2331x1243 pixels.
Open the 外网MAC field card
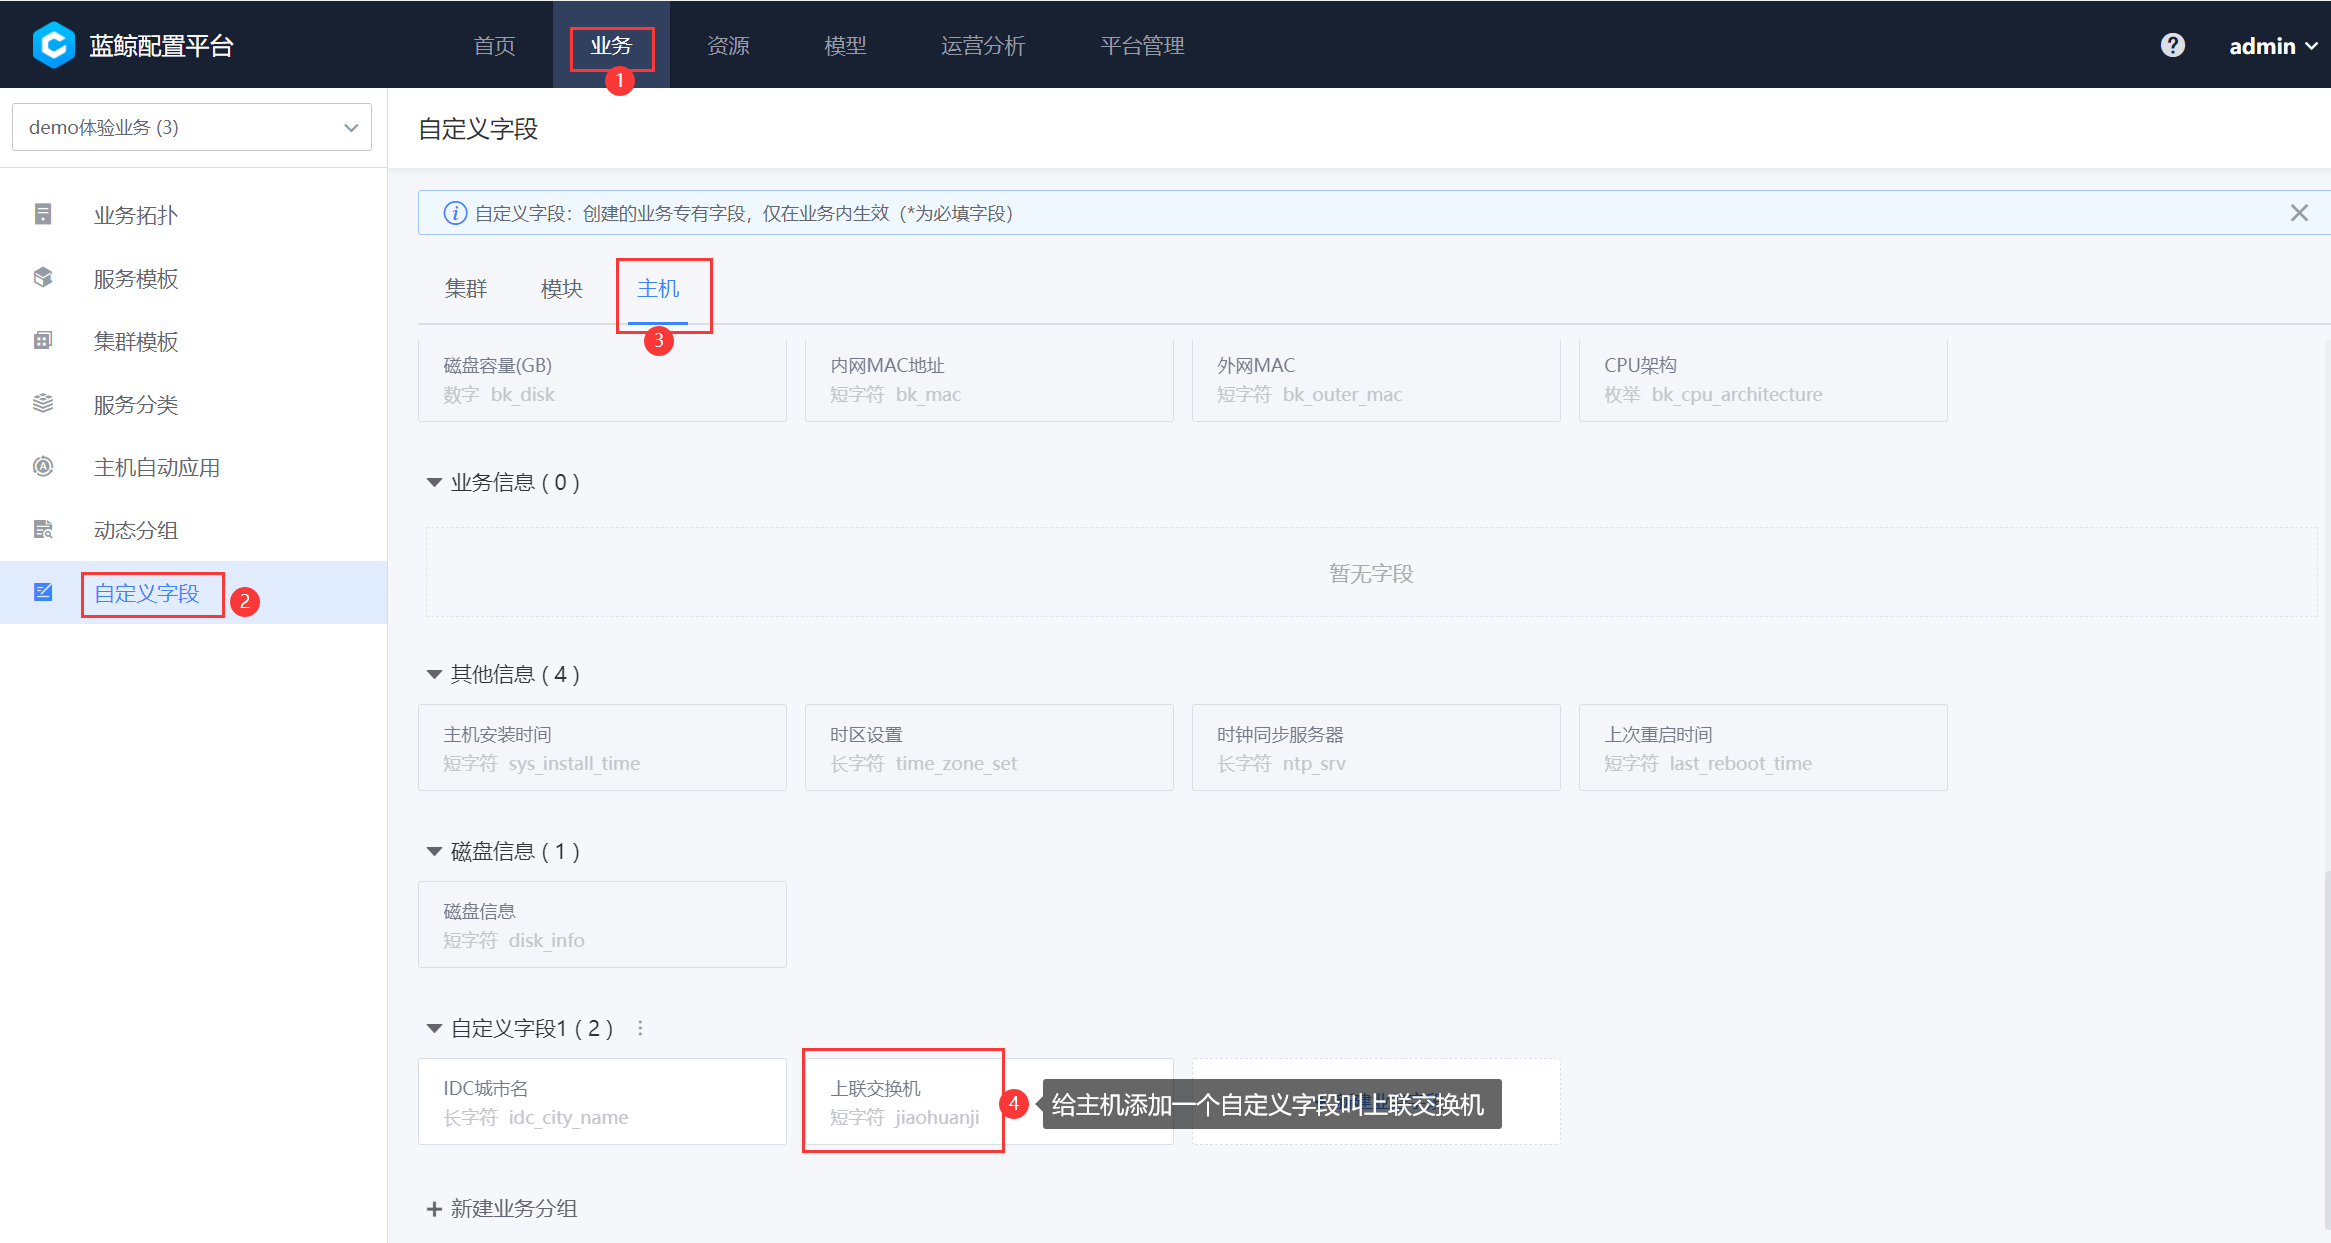point(1376,380)
